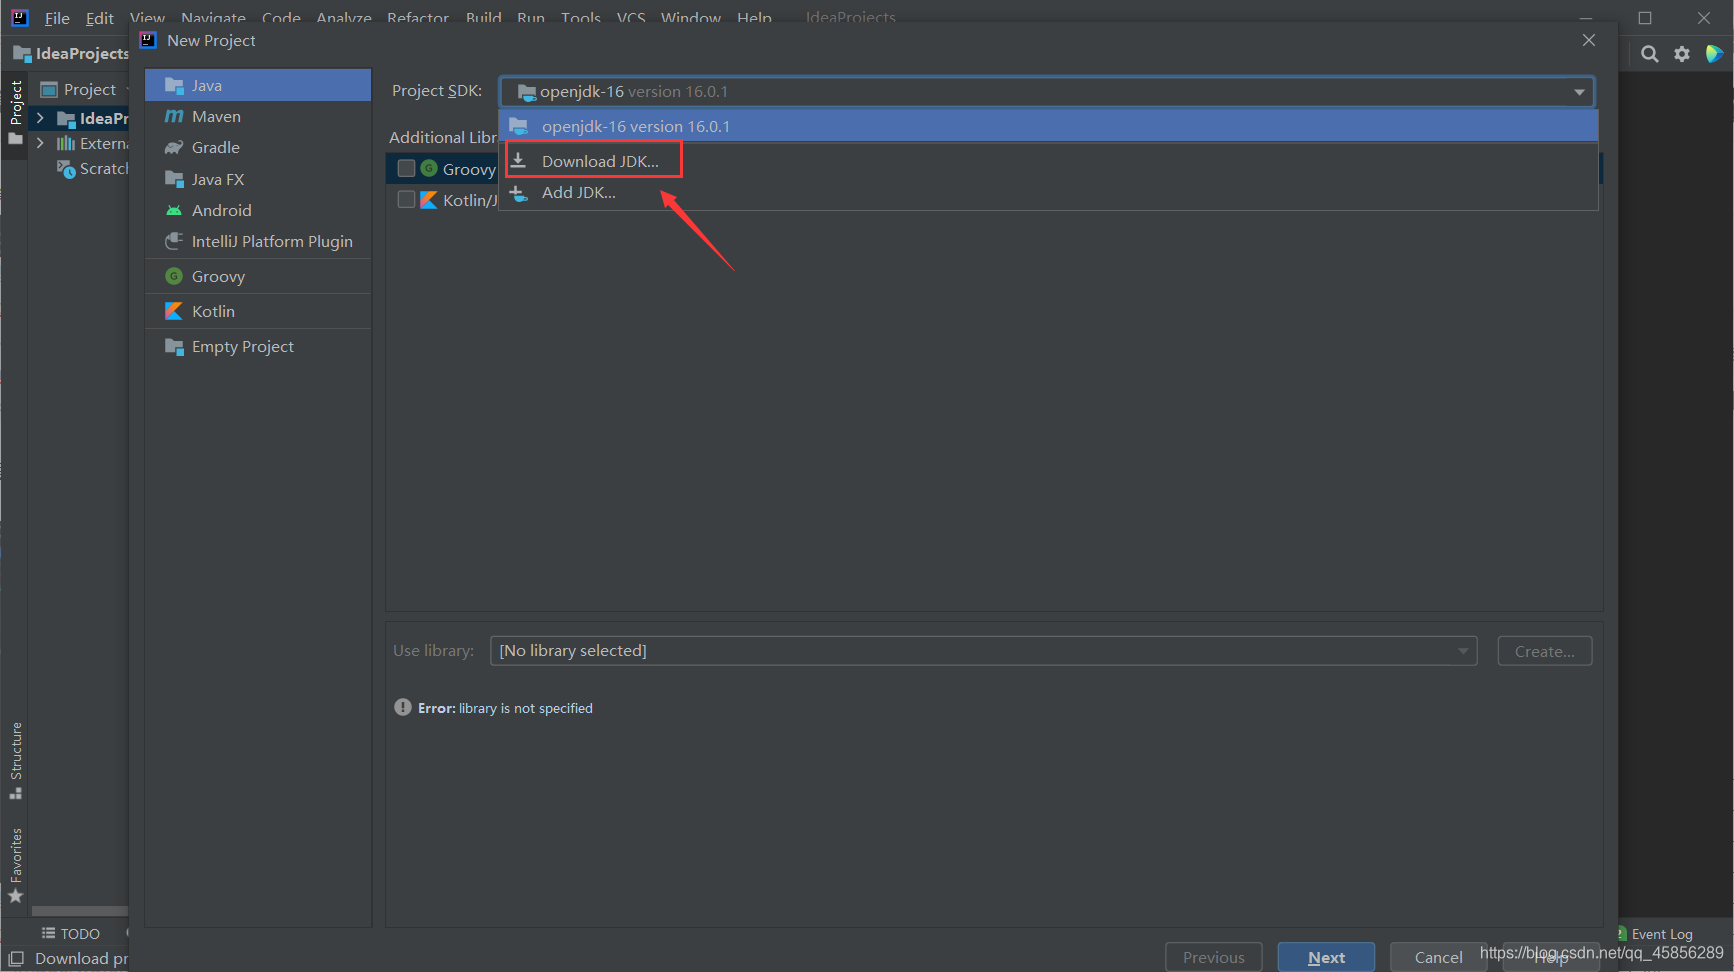This screenshot has height=972, width=1734.
Task: Click the Create... button
Action: (1544, 651)
